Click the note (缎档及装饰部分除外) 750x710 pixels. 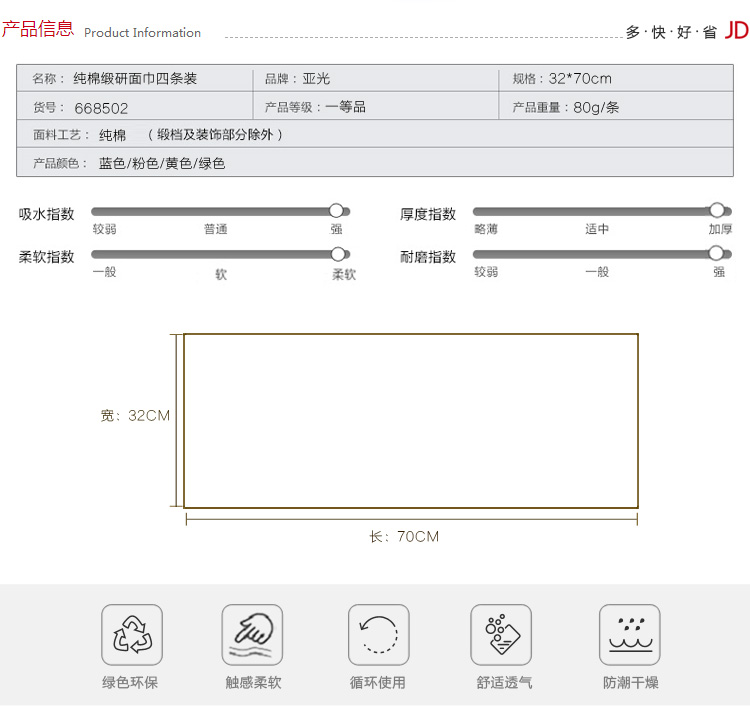pyautogui.click(x=215, y=135)
